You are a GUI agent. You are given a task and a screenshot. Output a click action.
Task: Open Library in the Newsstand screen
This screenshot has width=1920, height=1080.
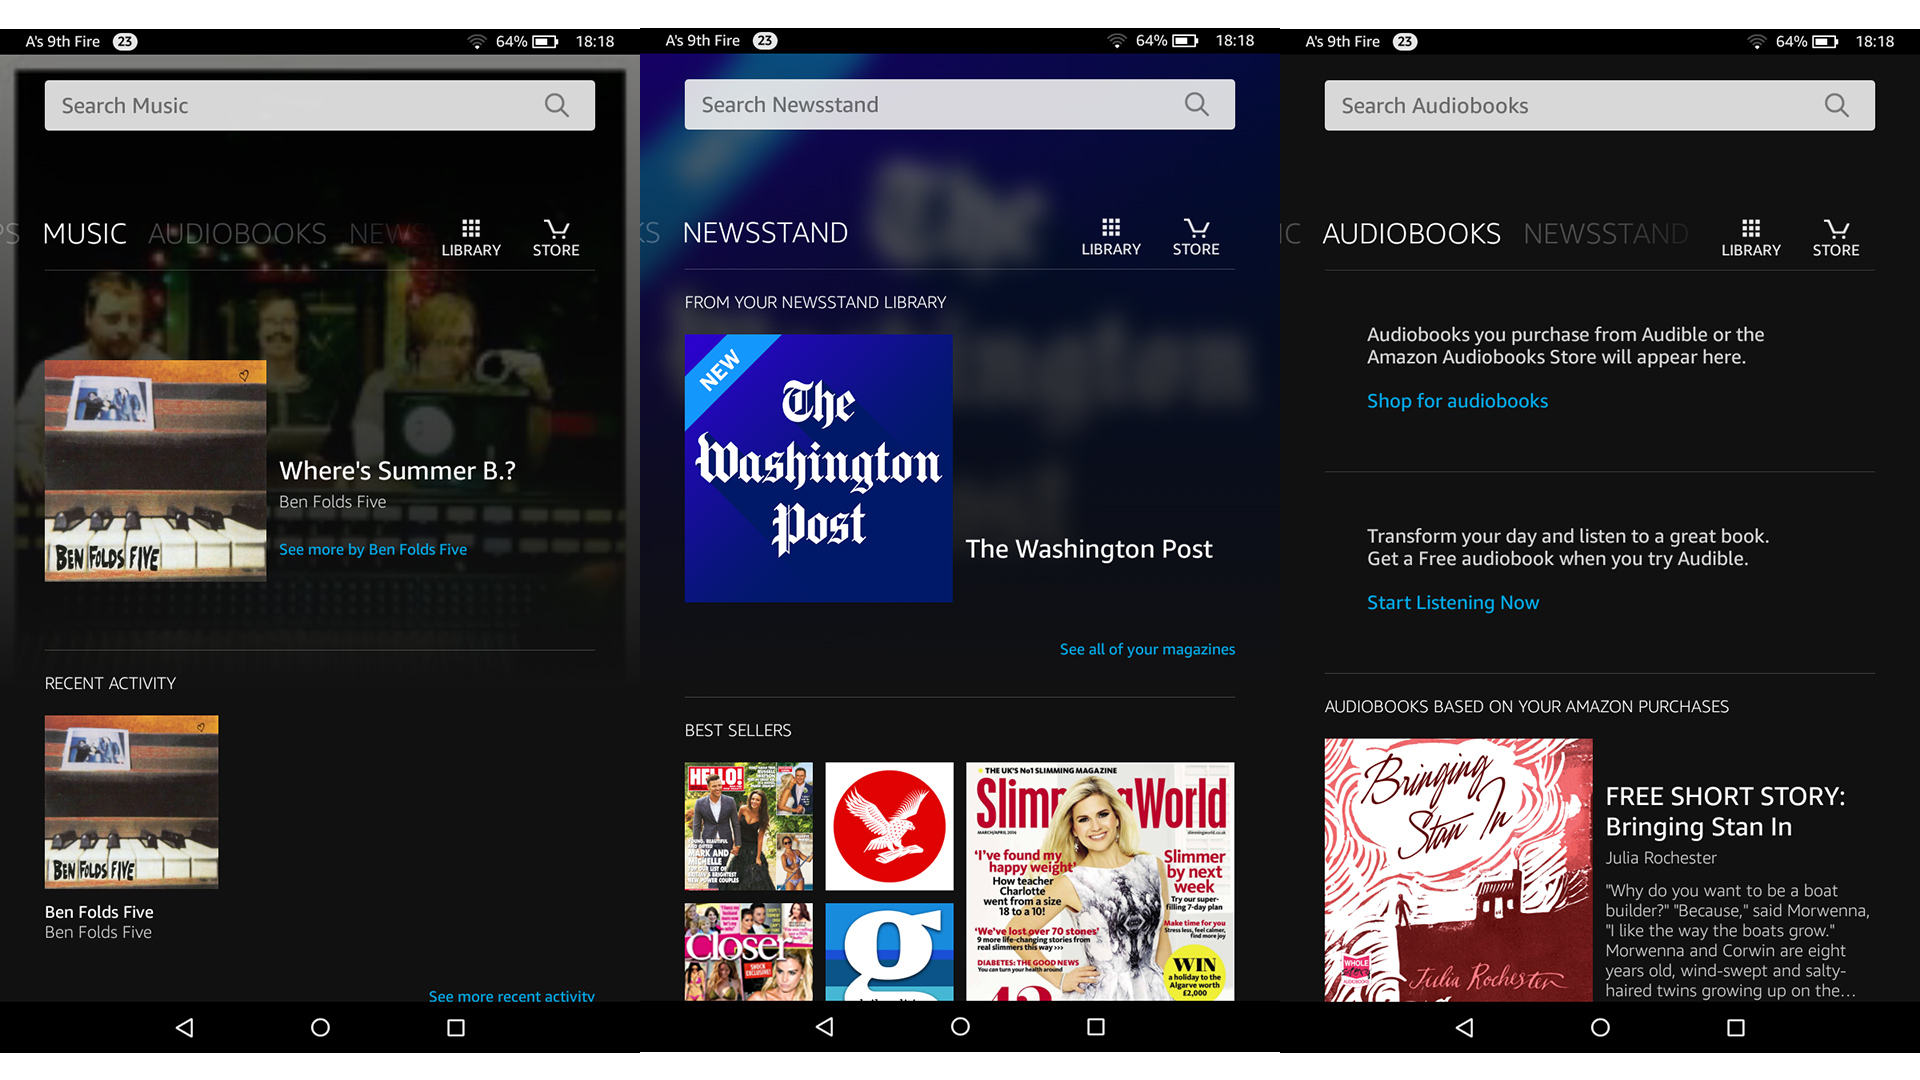(1111, 237)
